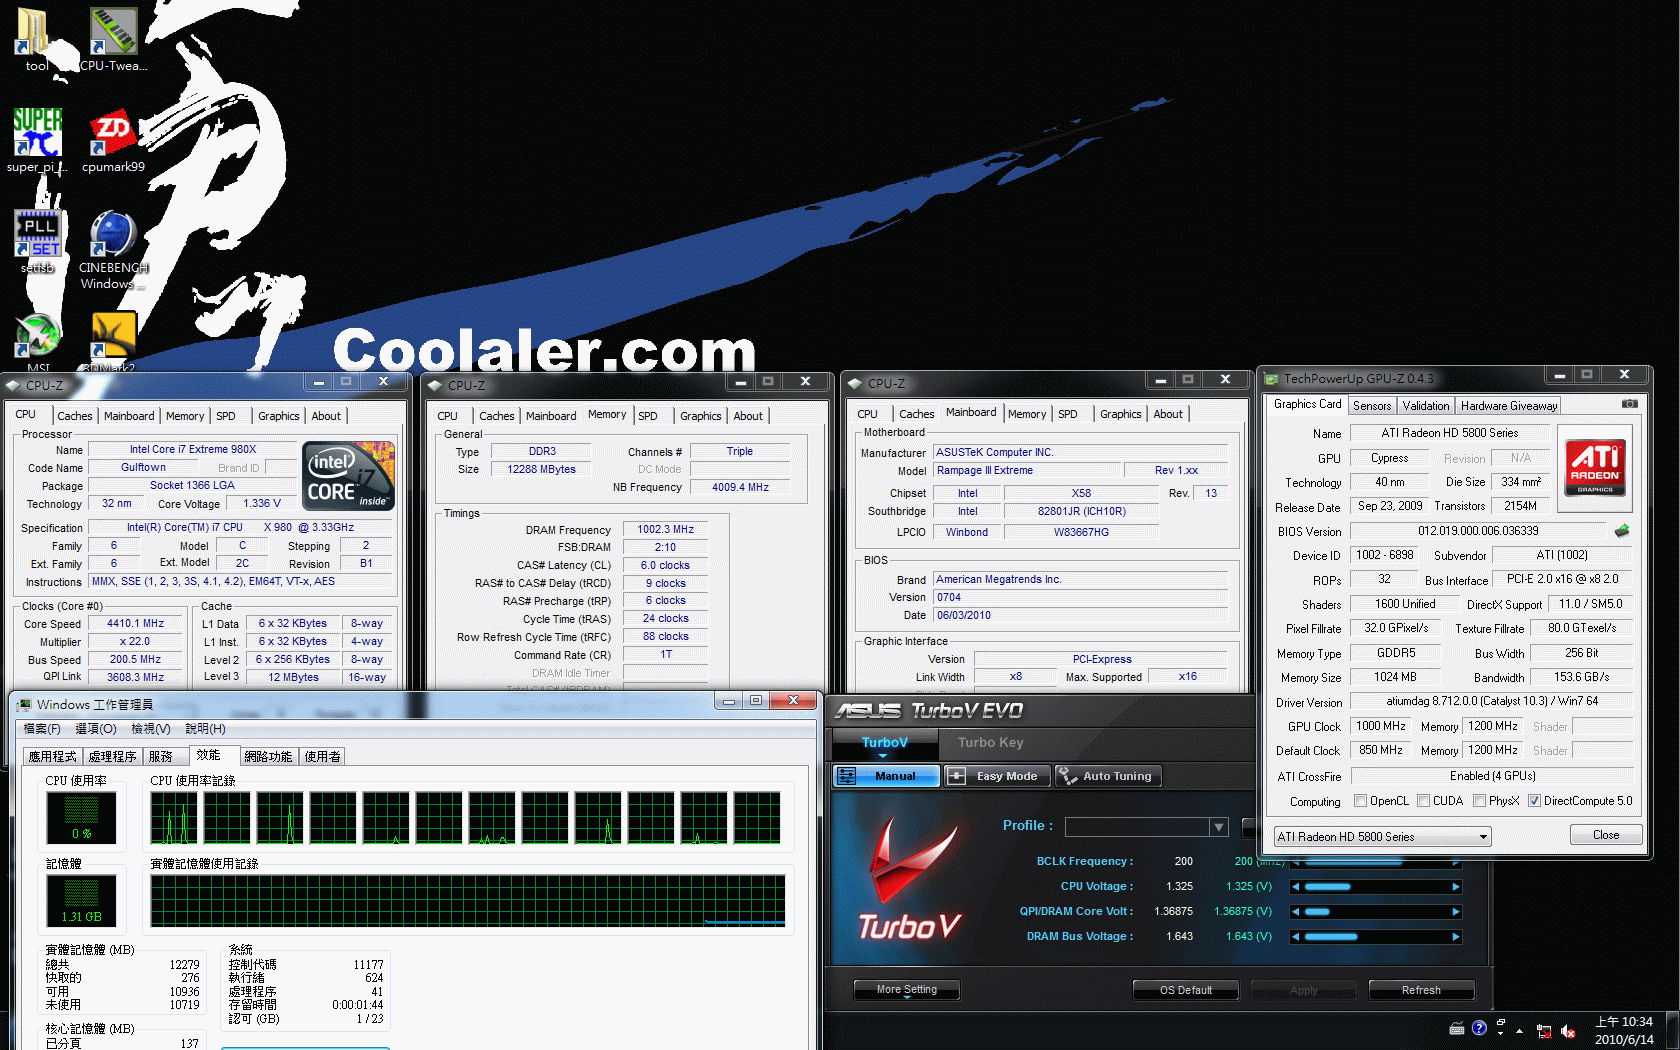Screen dimensions: 1680x1050
Task: Open SPD tab in middle CPU-Z window
Action: pyautogui.click(x=648, y=416)
